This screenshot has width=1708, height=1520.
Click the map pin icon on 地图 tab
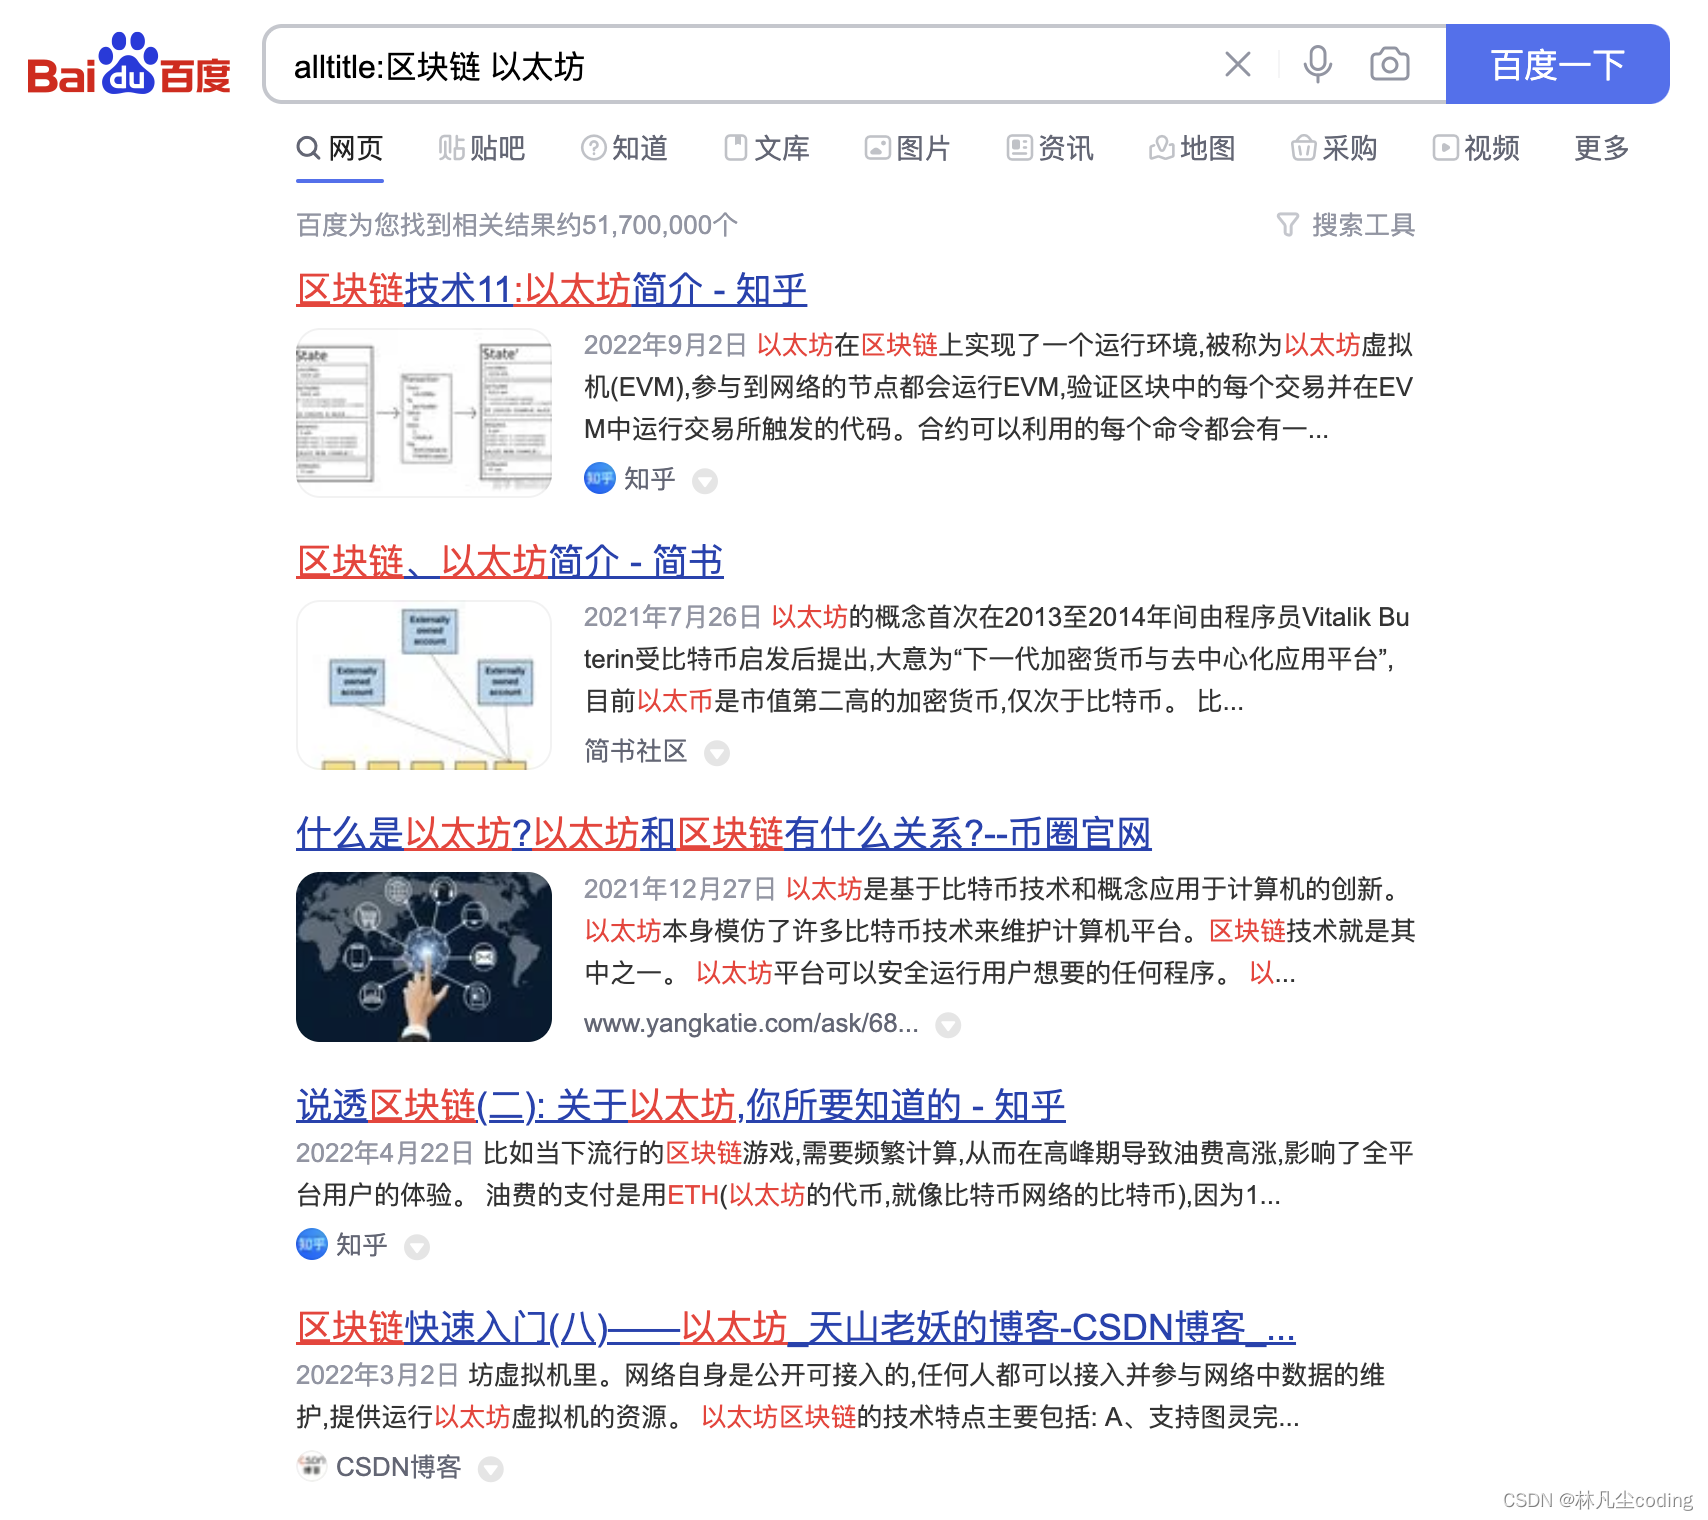(x=1160, y=148)
